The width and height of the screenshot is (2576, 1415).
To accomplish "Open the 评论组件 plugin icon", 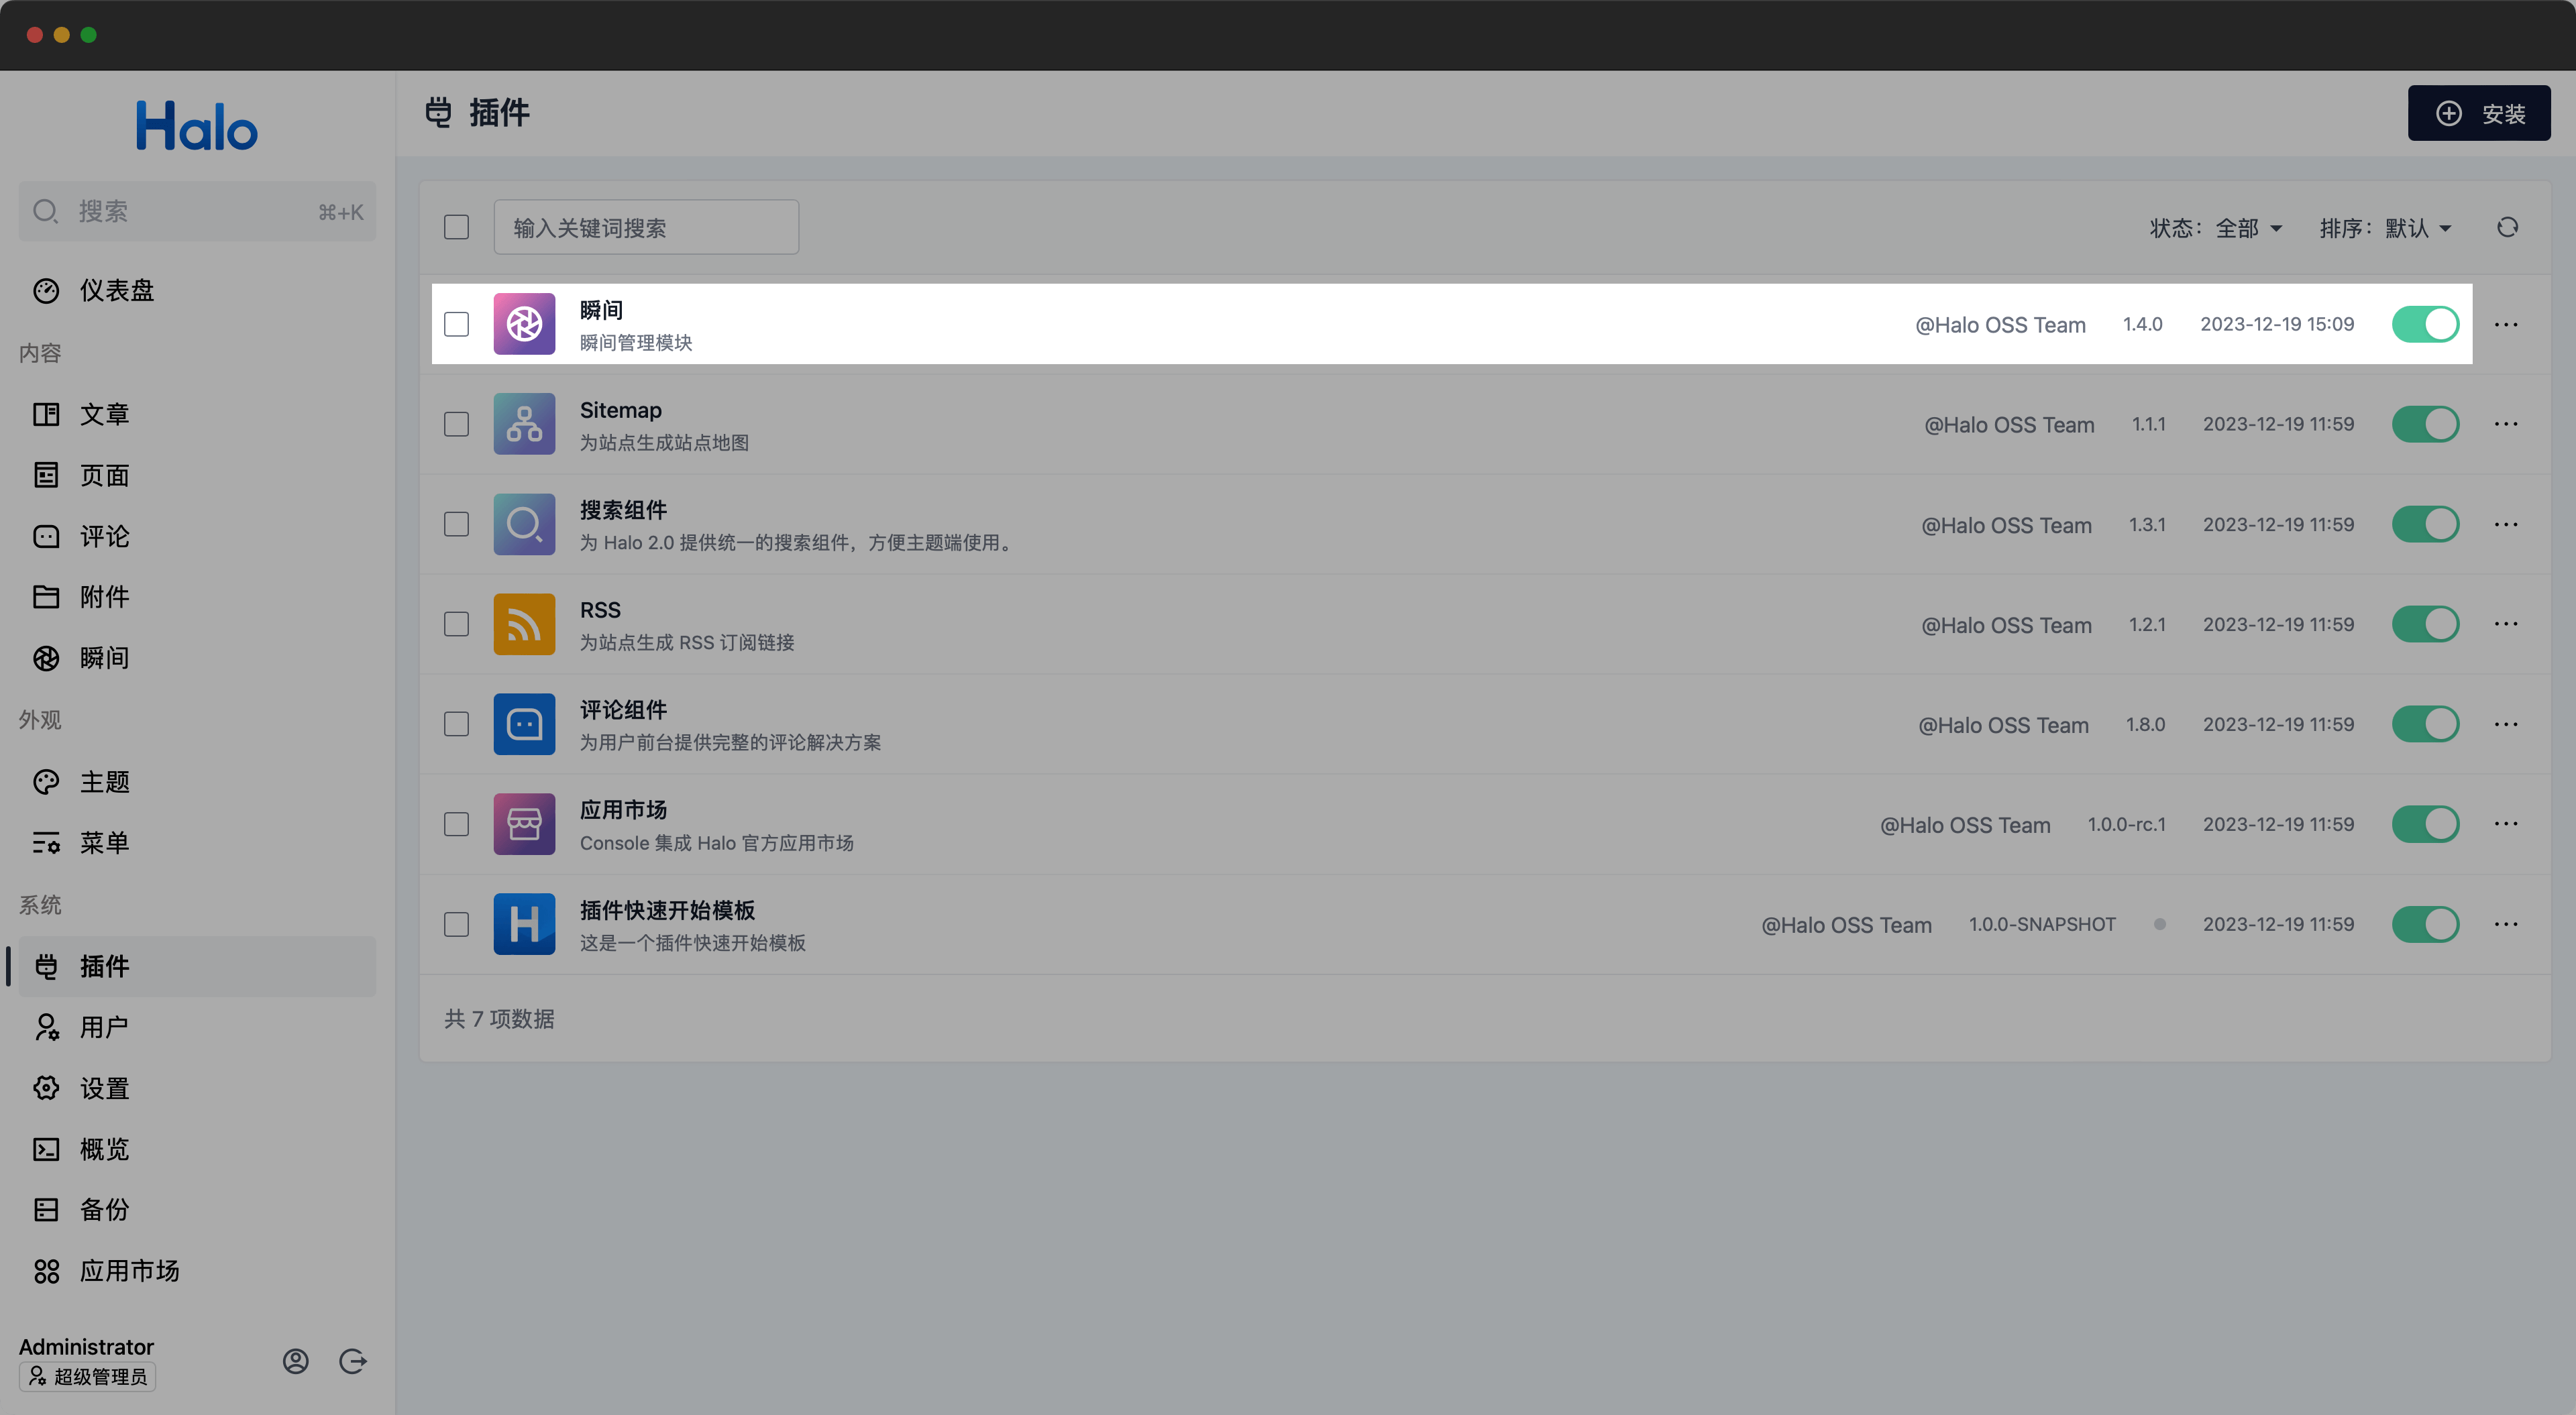I will point(524,724).
